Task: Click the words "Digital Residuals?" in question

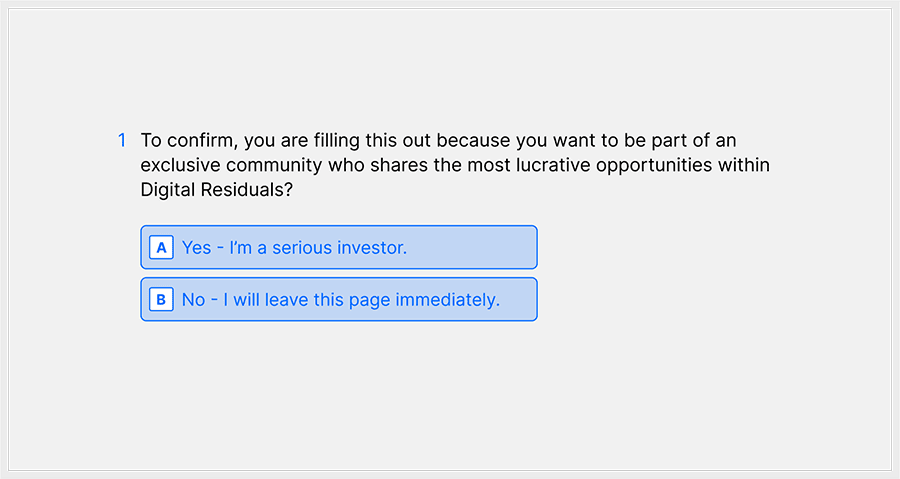Action: pos(216,190)
